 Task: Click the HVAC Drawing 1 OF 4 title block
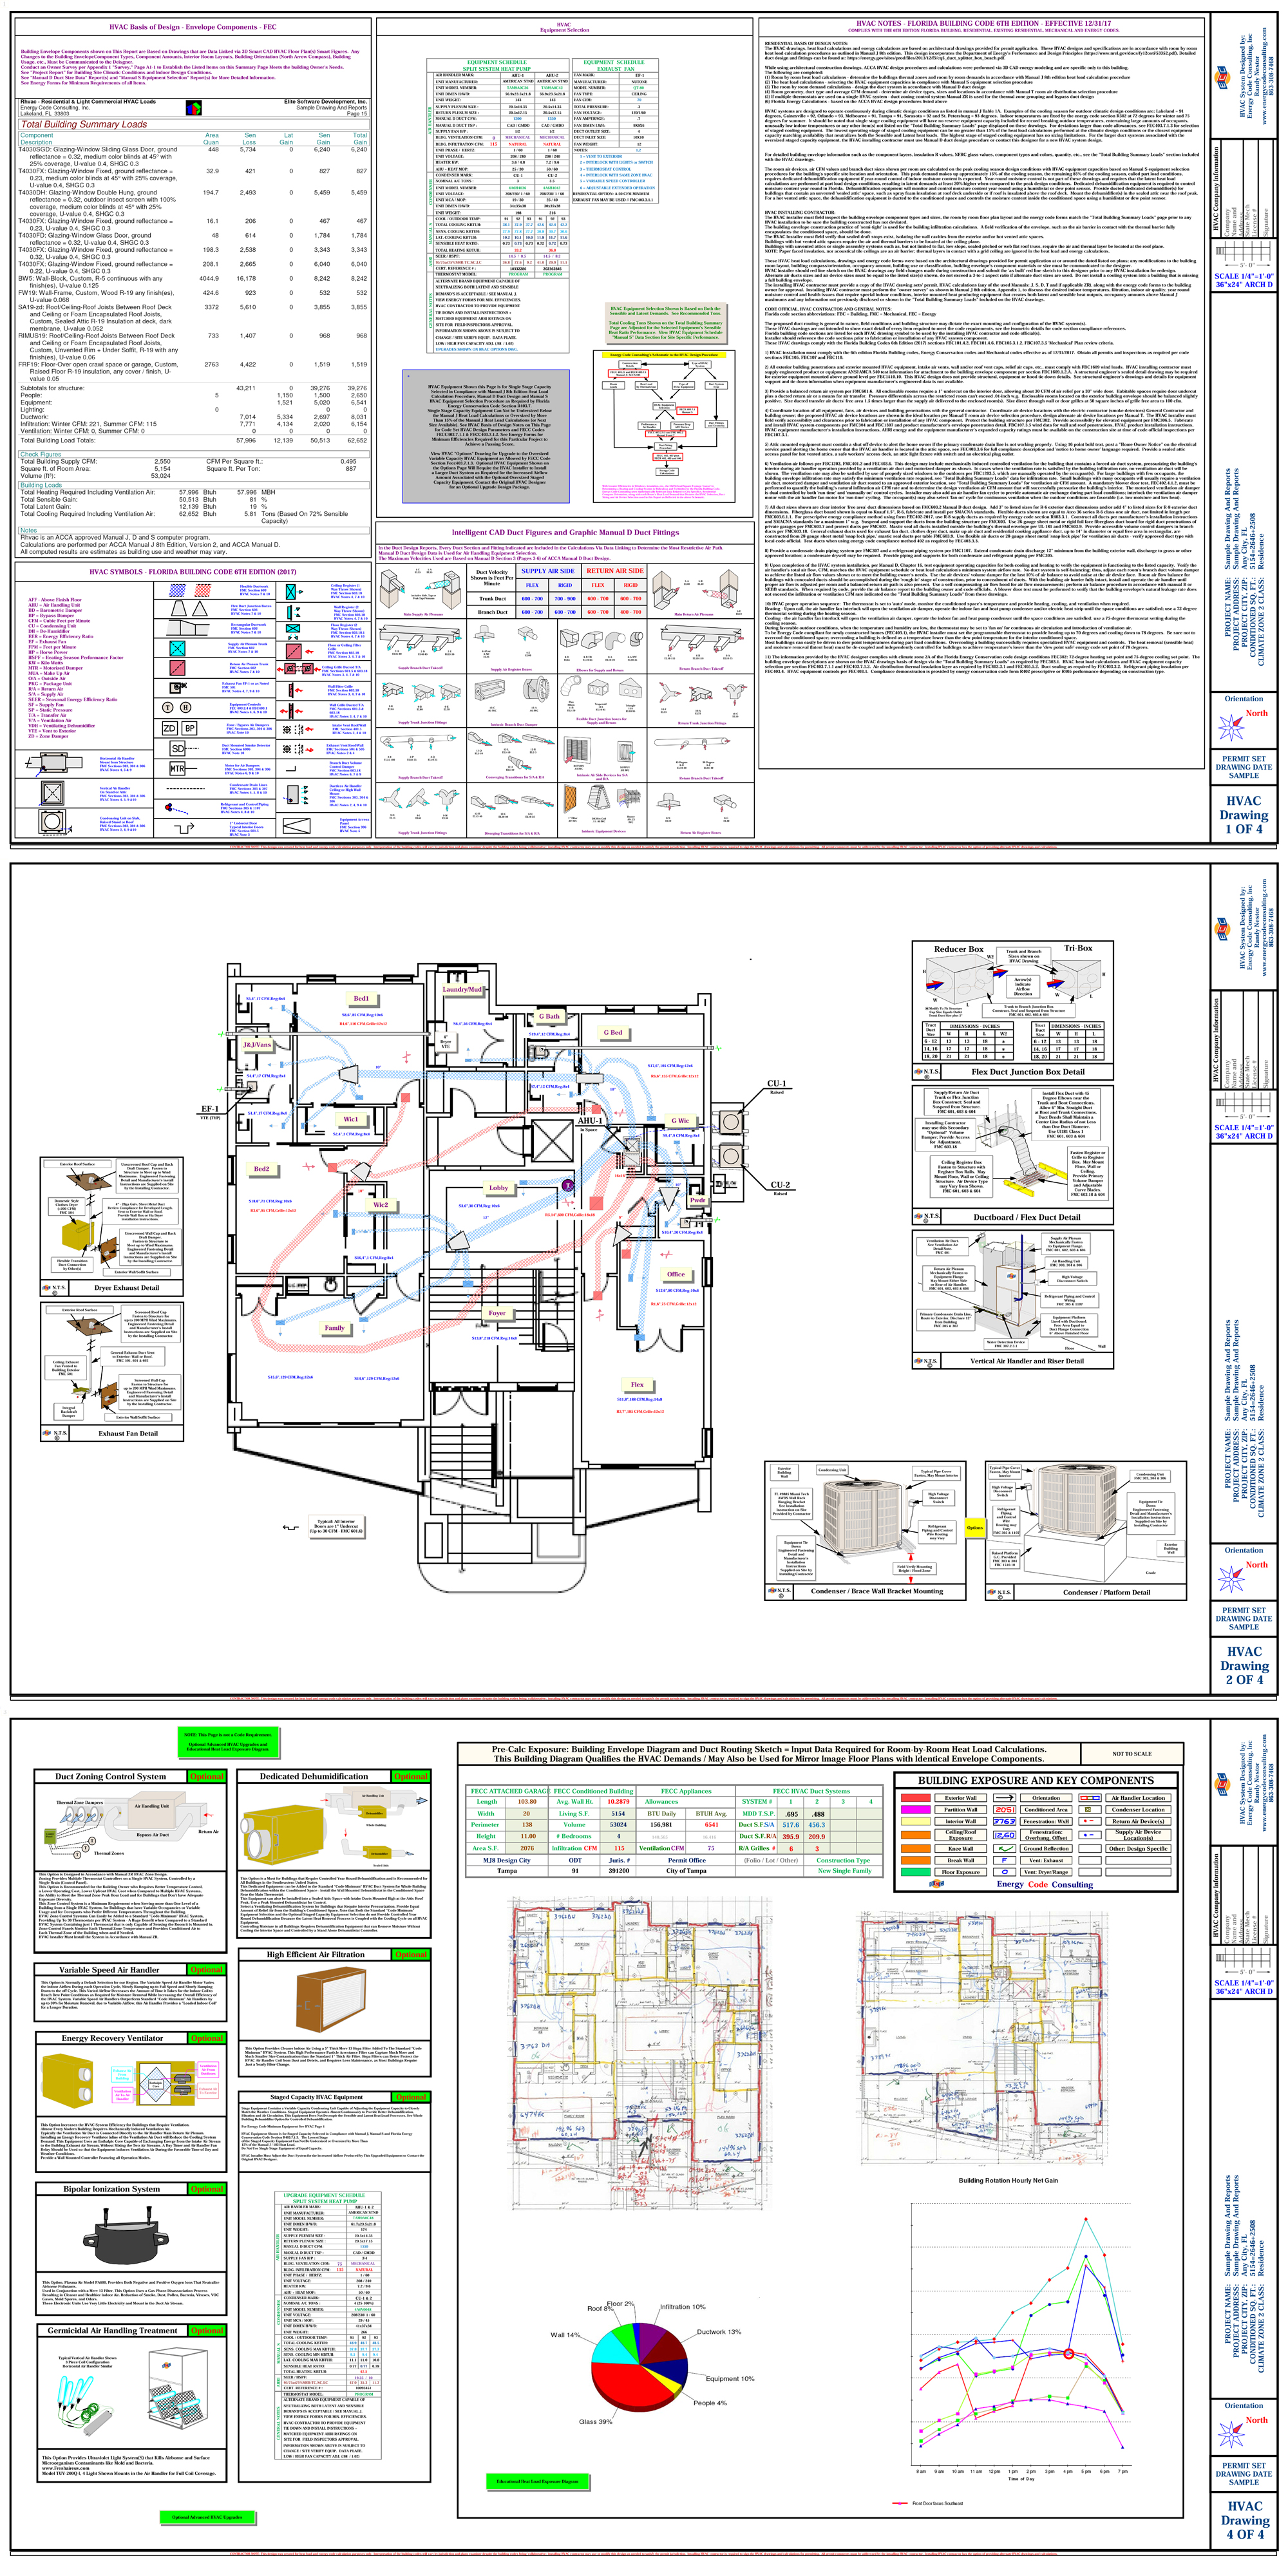click(1243, 814)
